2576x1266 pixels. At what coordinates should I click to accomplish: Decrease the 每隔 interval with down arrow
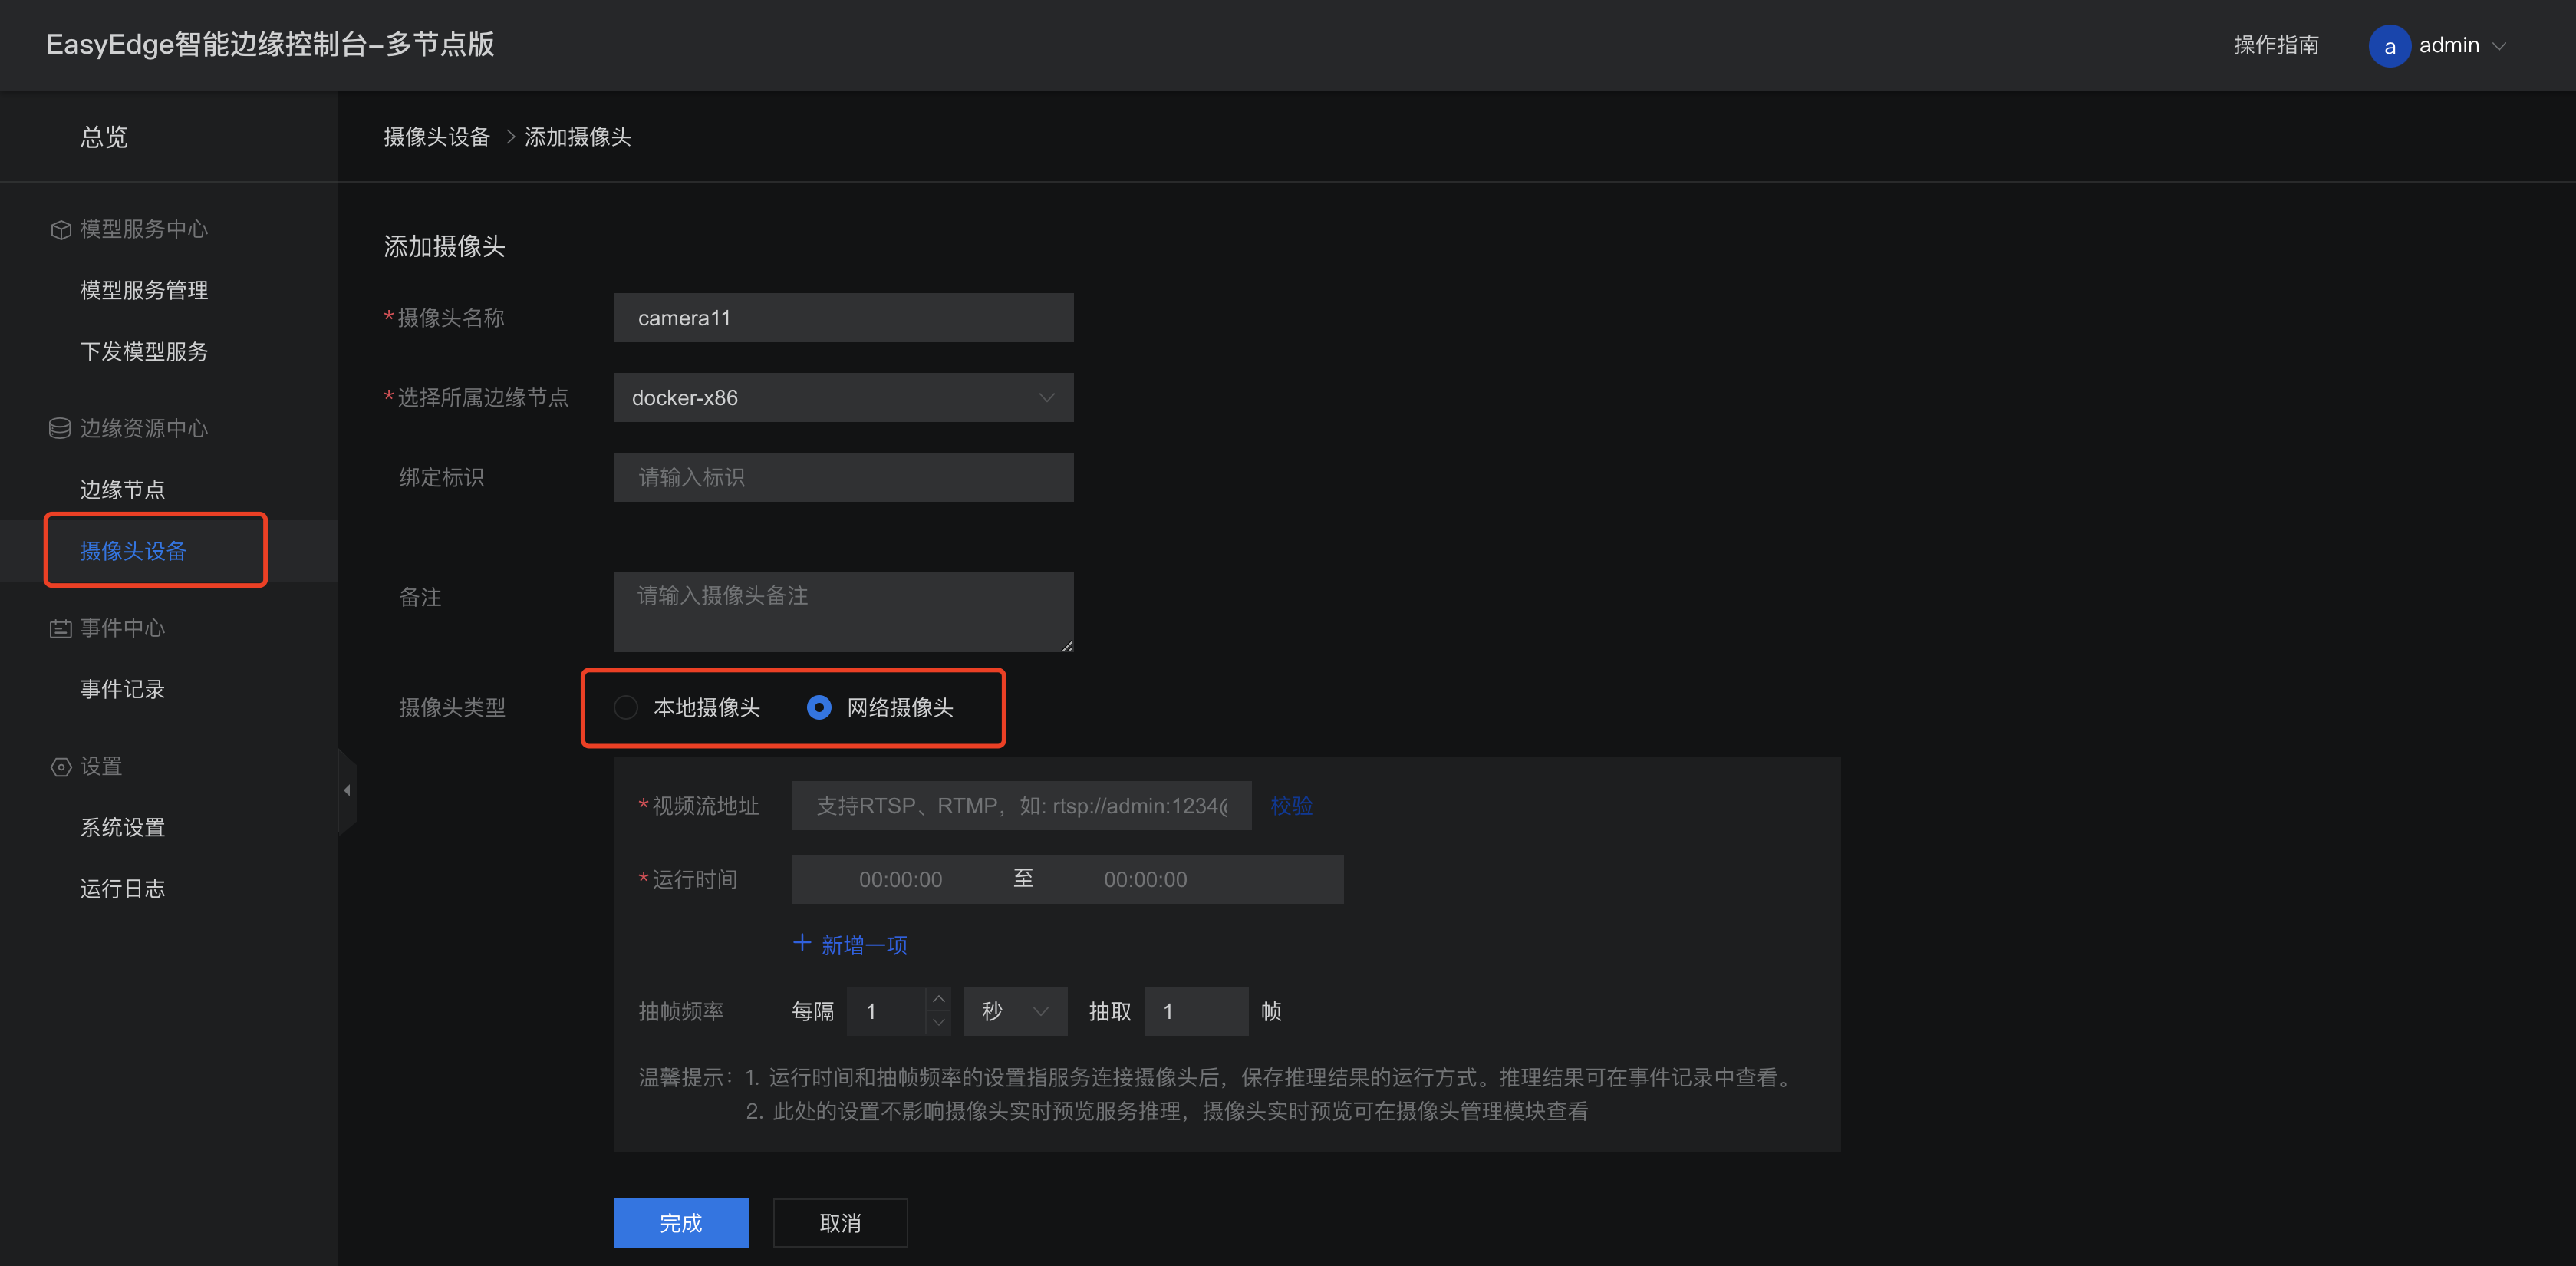(938, 1023)
